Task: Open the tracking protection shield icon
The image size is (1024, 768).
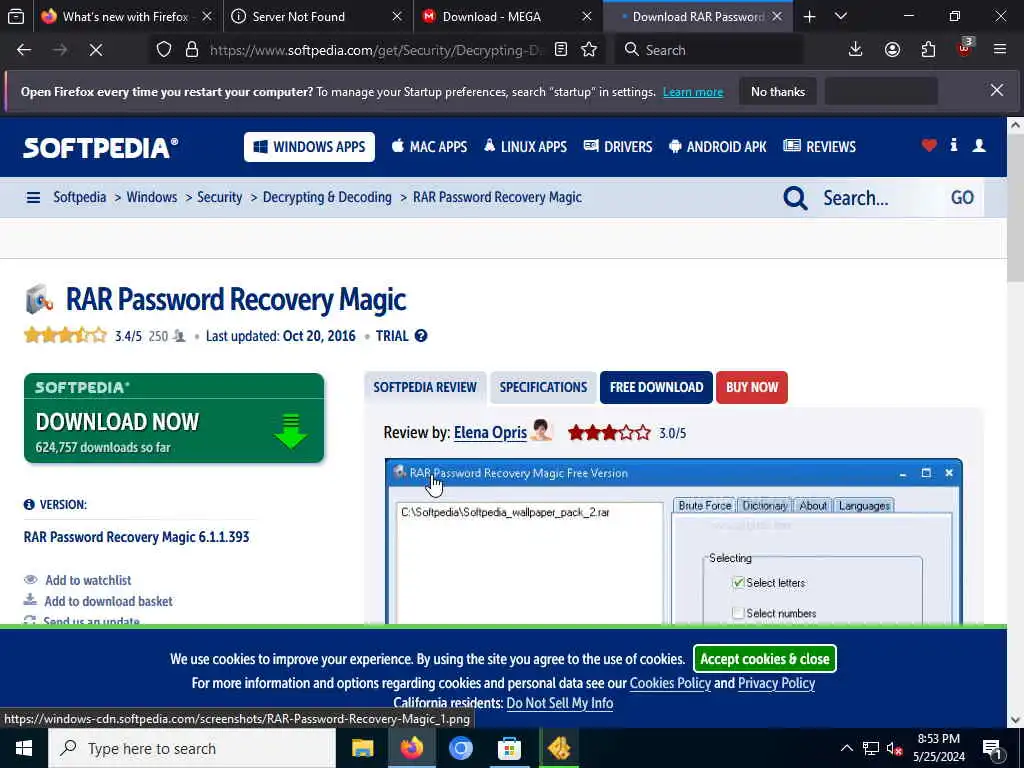Action: (x=164, y=50)
